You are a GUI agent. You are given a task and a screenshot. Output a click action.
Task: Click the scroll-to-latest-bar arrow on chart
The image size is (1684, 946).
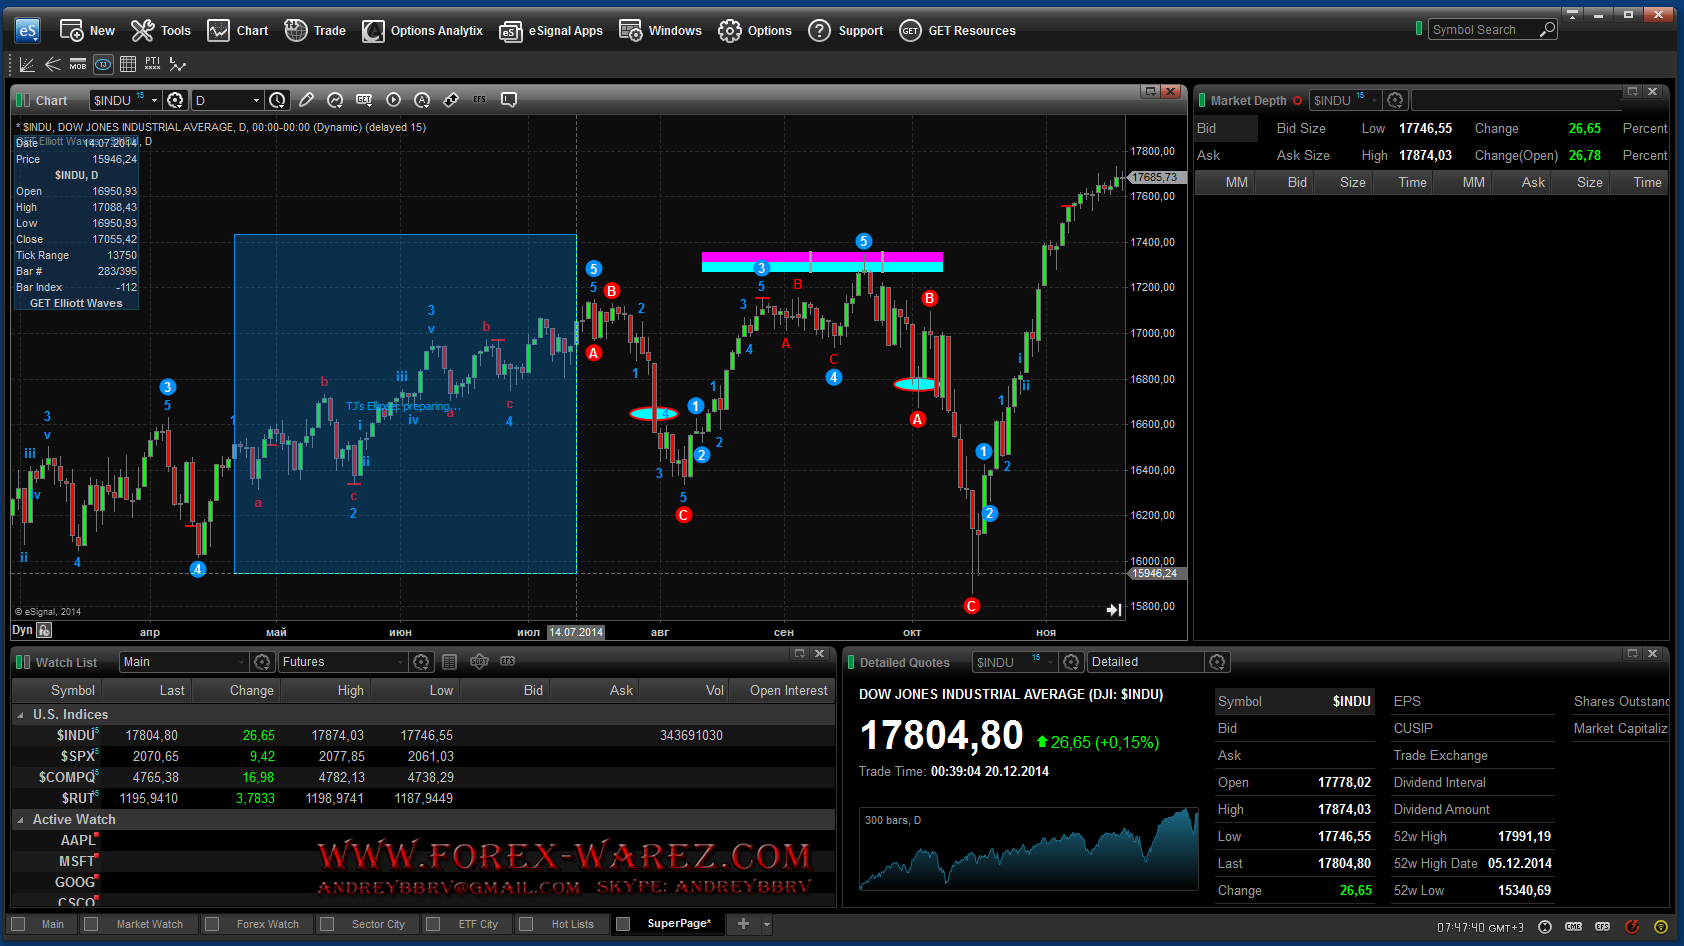1113,610
